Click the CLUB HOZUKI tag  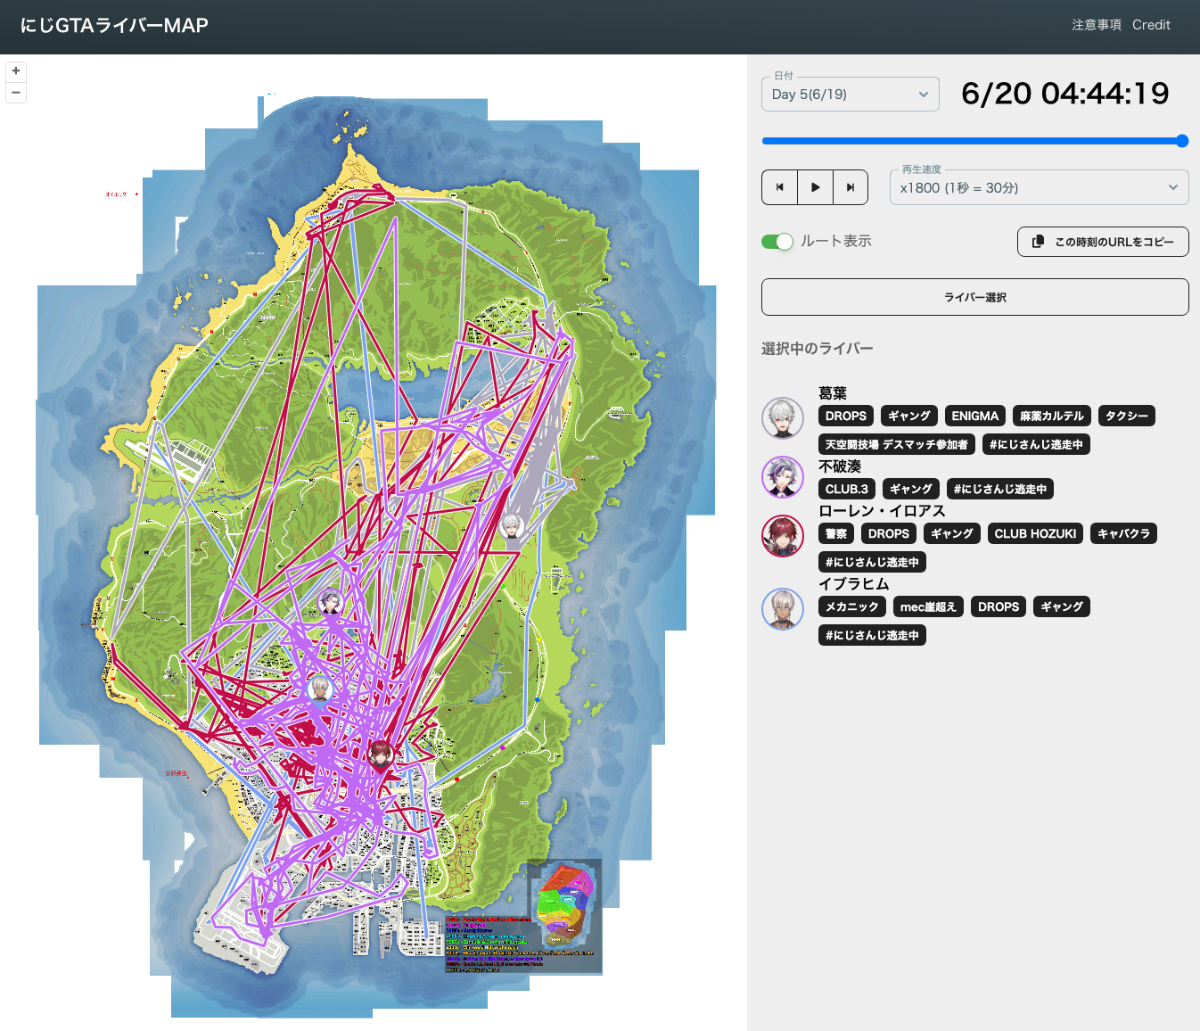point(1035,534)
